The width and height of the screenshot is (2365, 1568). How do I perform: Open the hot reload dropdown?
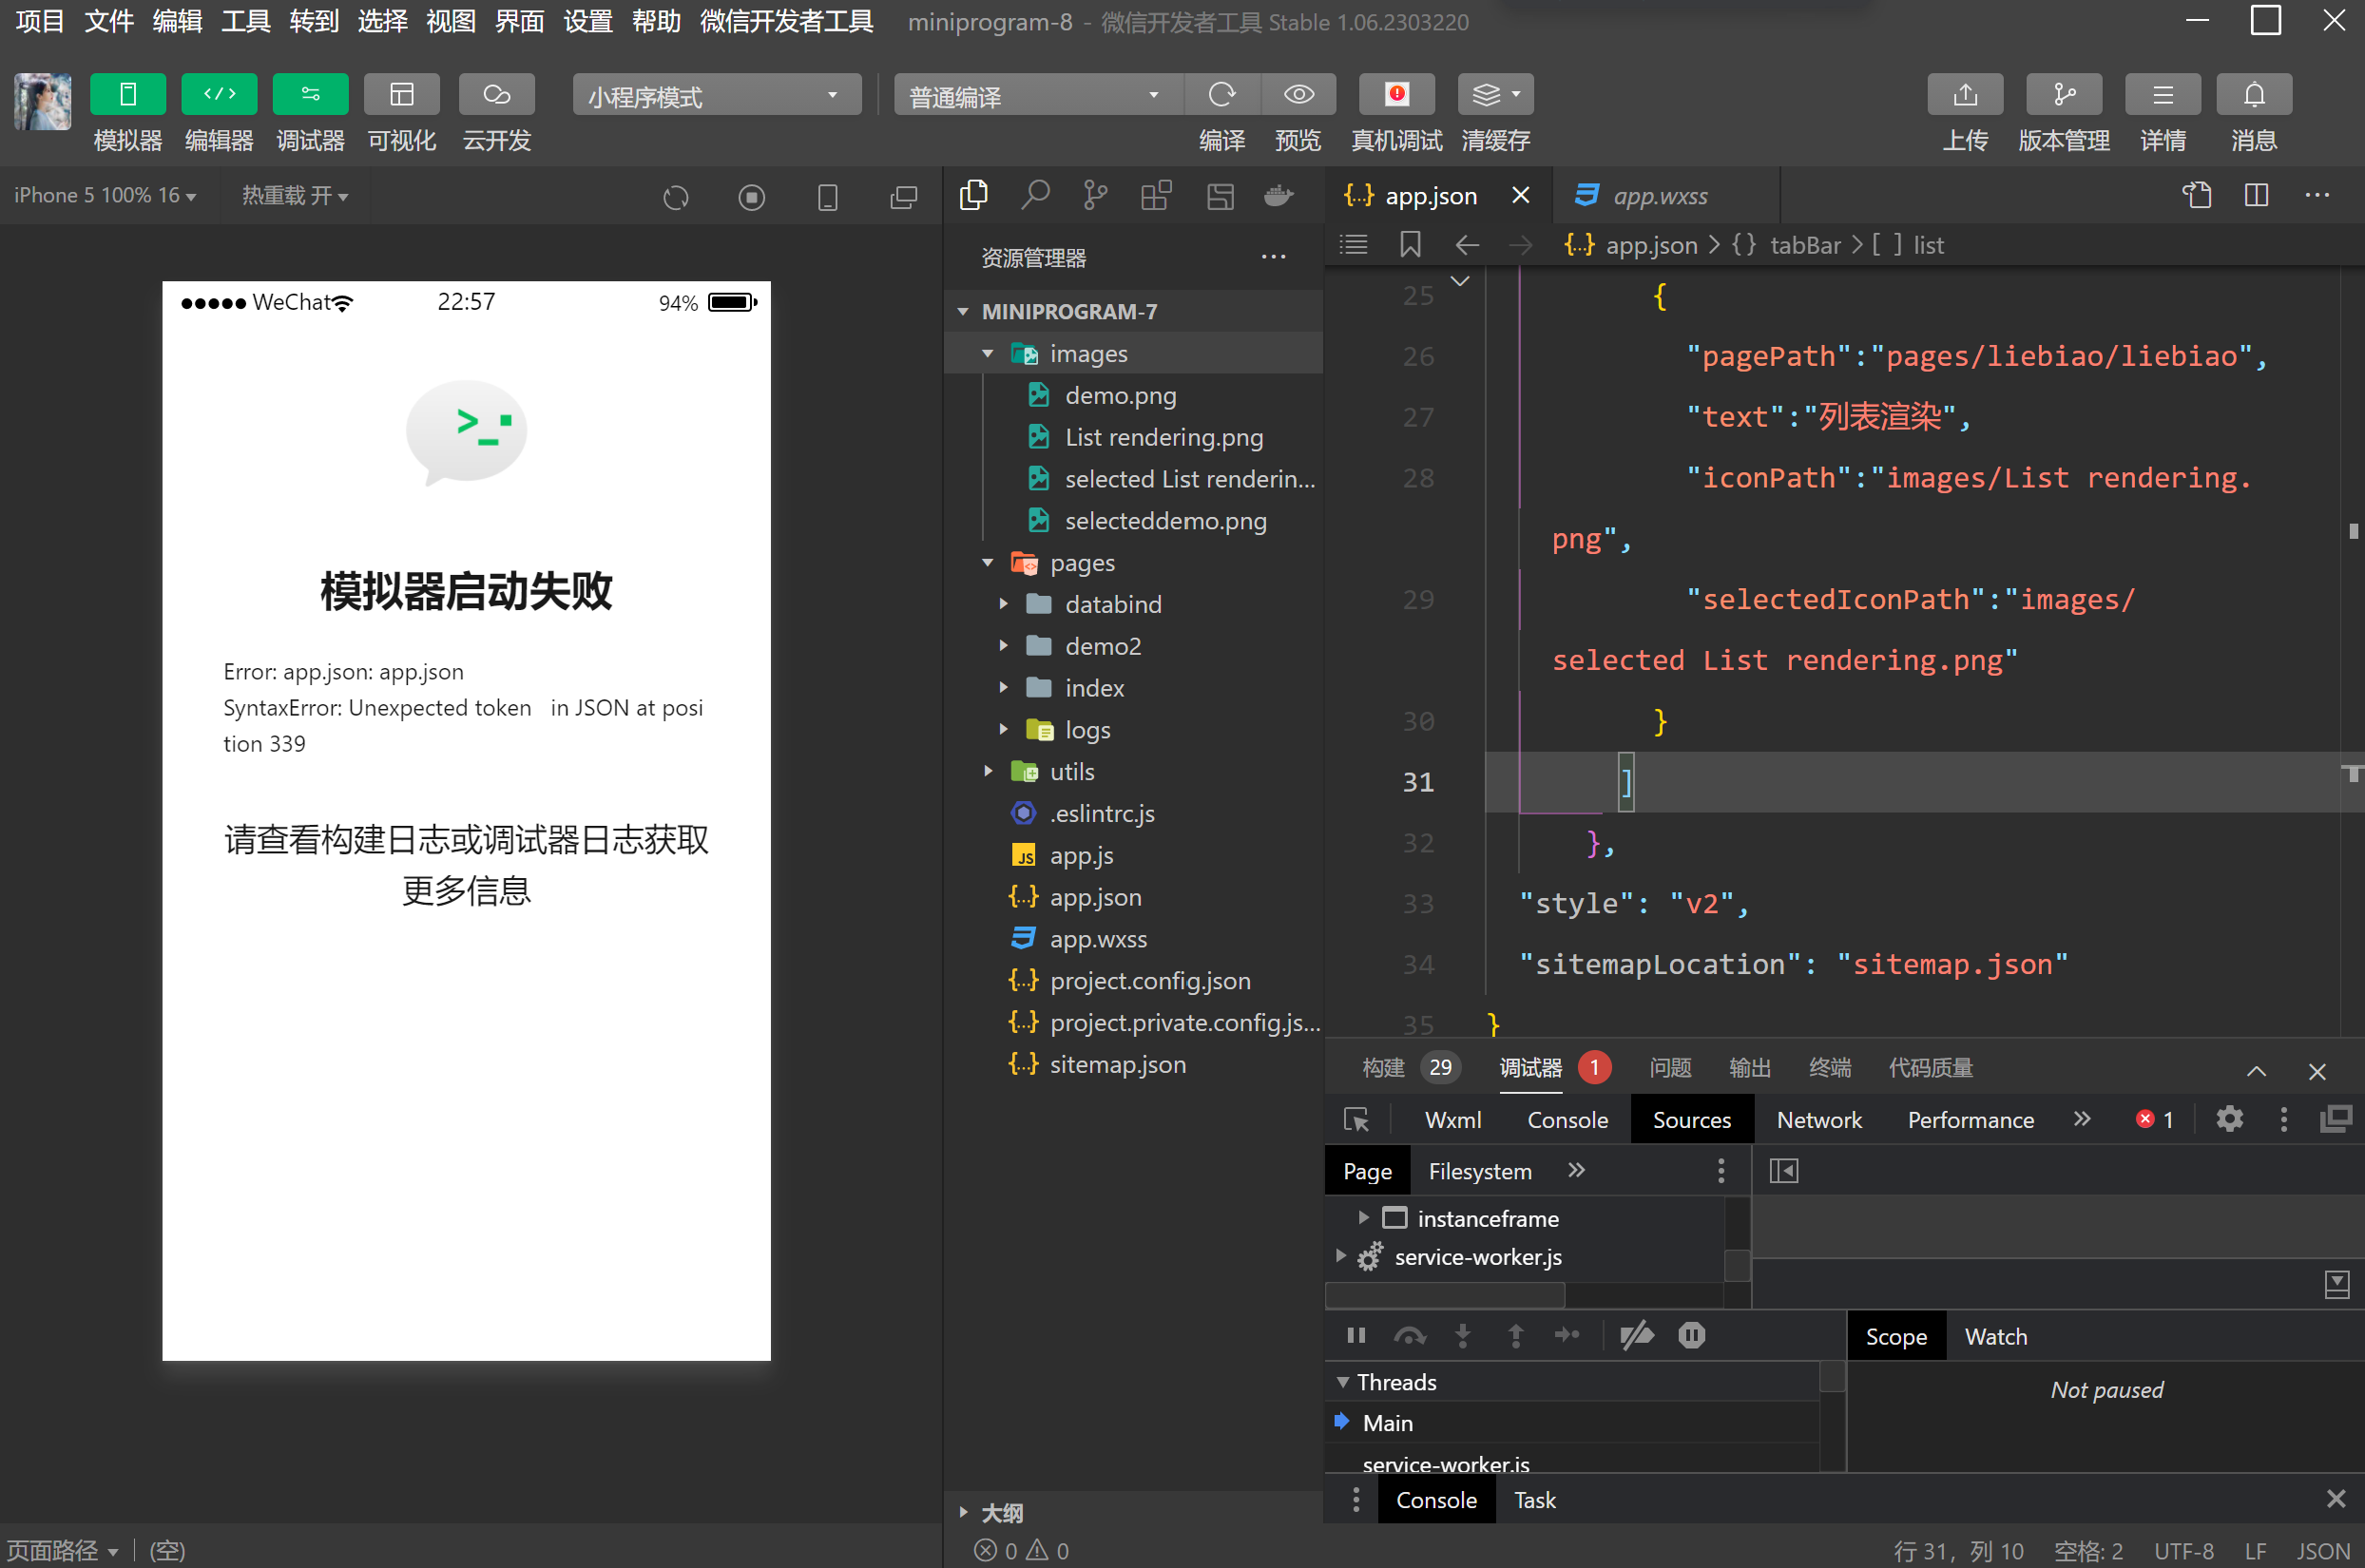pyautogui.click(x=294, y=196)
